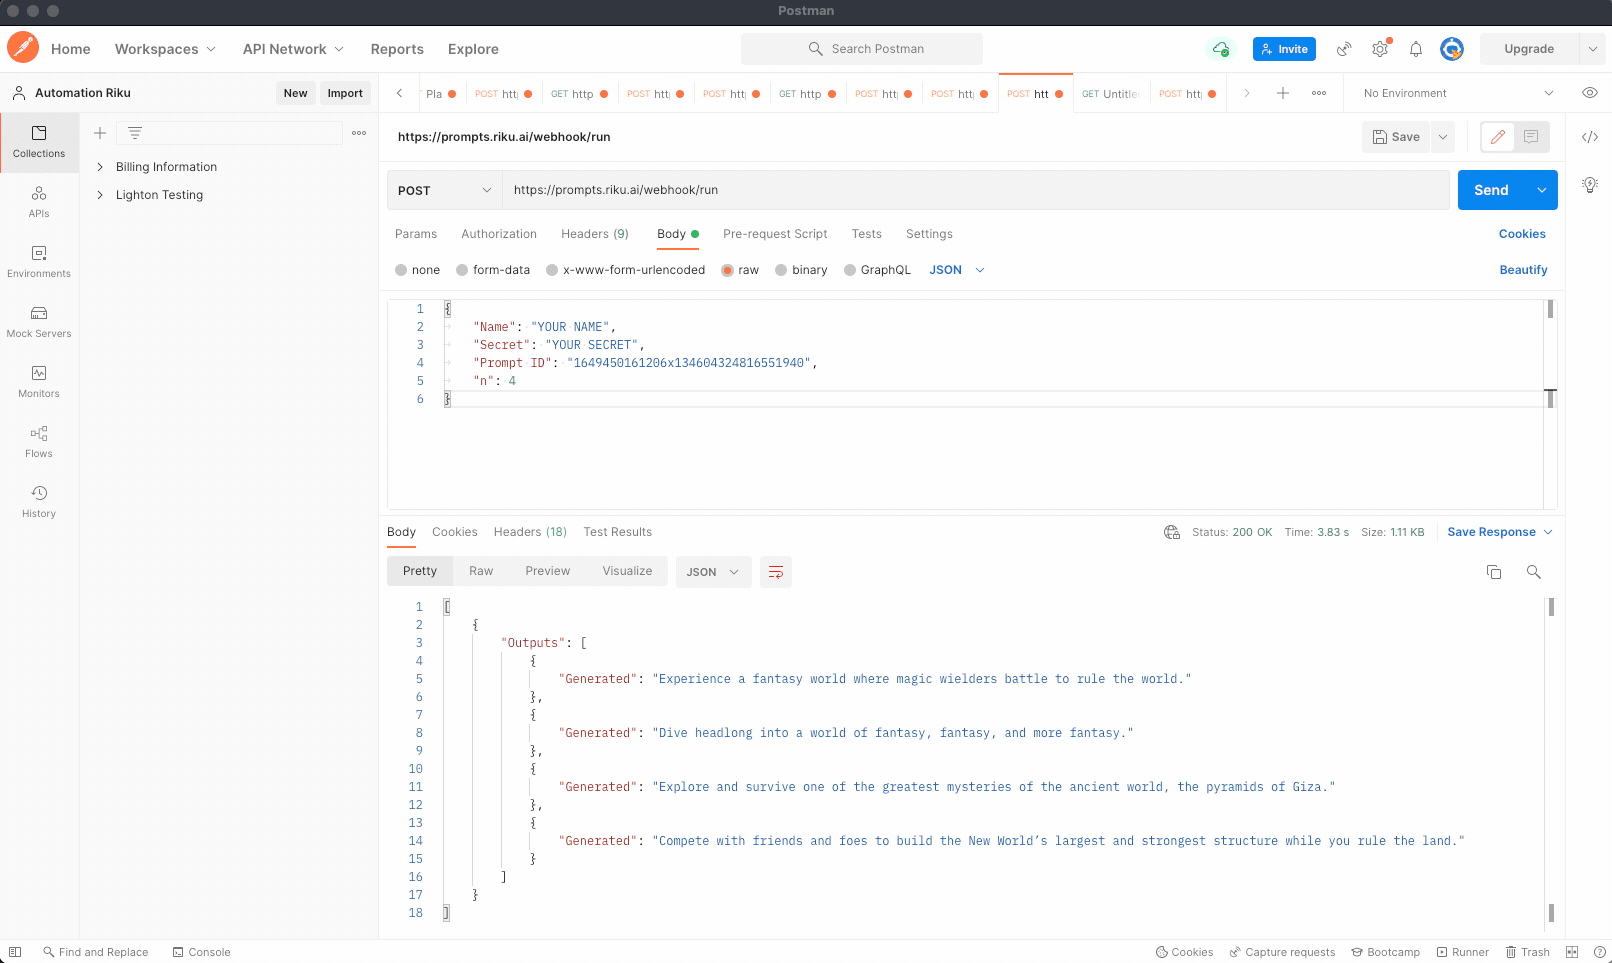Open the Upgrade dropdown arrow
Screen dimensions: 1612x963
click(1593, 49)
